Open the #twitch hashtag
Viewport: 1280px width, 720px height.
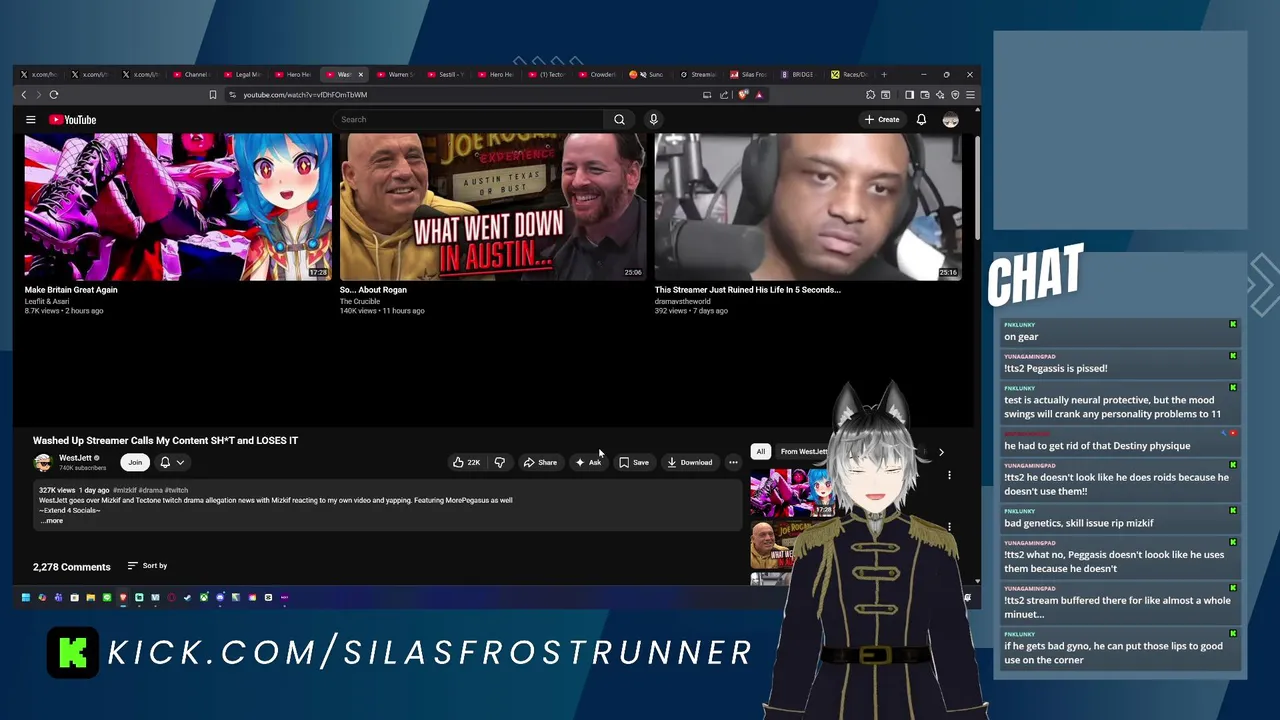tap(176, 490)
